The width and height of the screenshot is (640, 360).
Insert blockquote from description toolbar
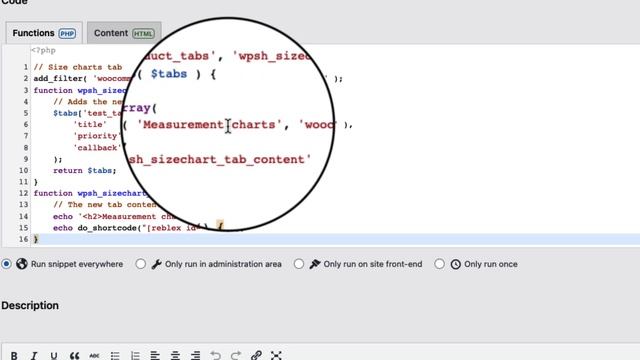[74, 356]
